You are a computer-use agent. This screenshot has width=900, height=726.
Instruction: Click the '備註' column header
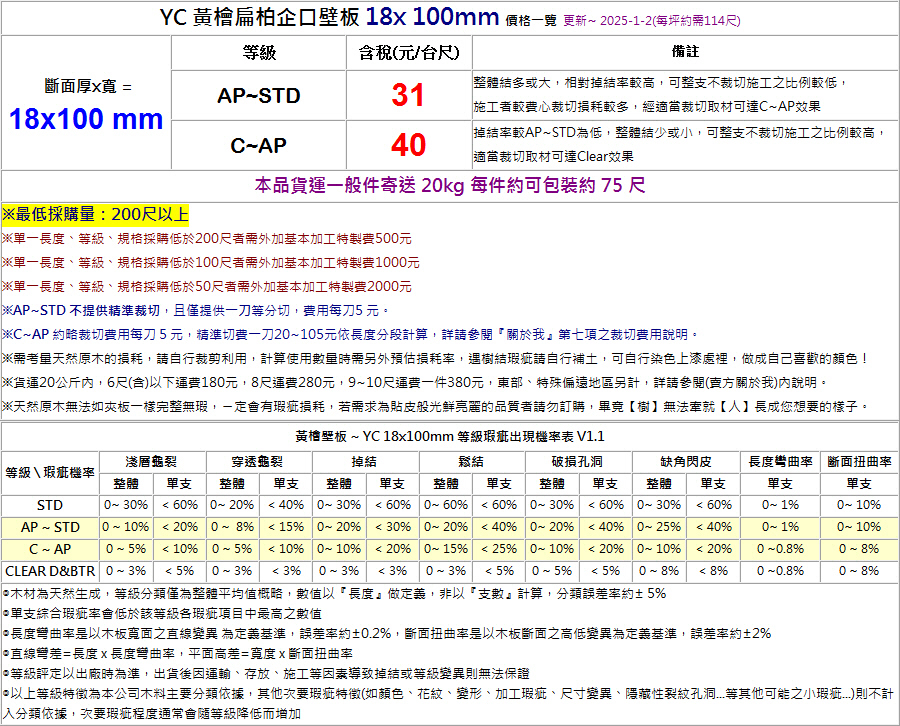(x=685, y=52)
